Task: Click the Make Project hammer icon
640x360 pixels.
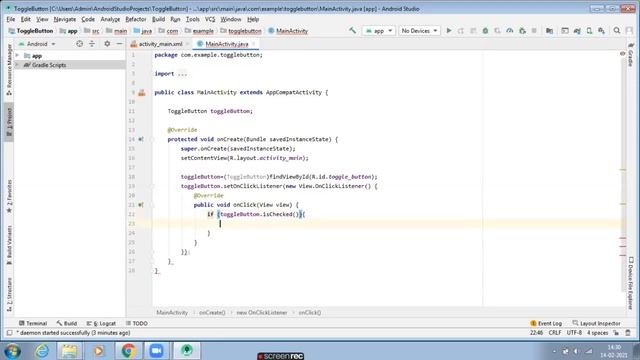Action: click(x=352, y=31)
